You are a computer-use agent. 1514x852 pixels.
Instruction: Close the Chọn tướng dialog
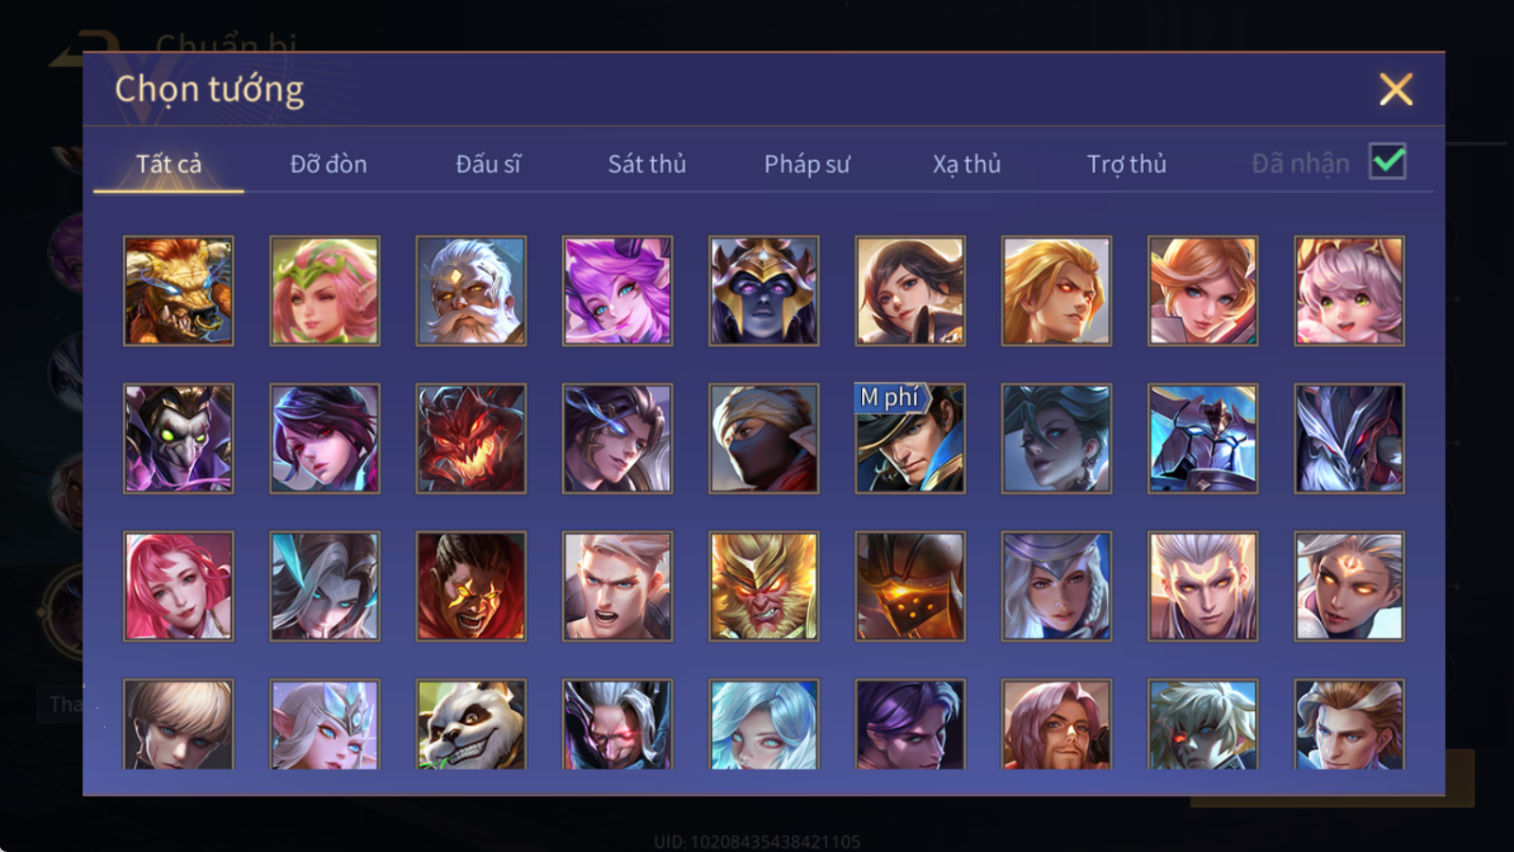pyautogui.click(x=1396, y=89)
